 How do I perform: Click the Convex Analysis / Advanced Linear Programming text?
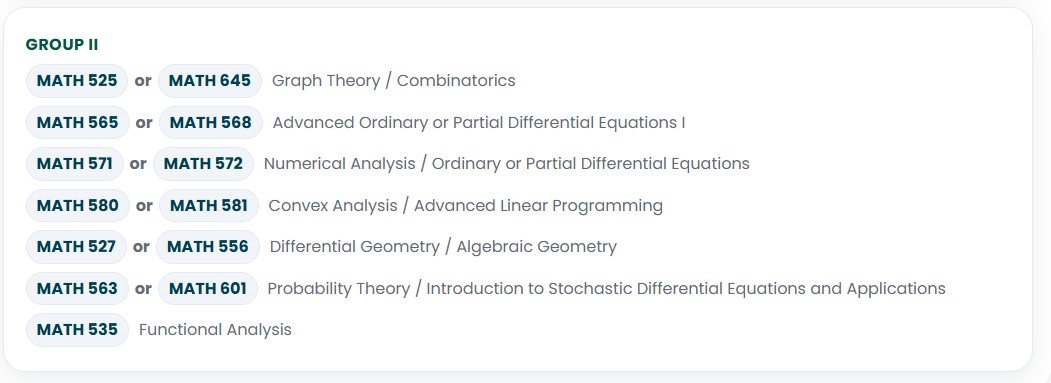point(465,206)
